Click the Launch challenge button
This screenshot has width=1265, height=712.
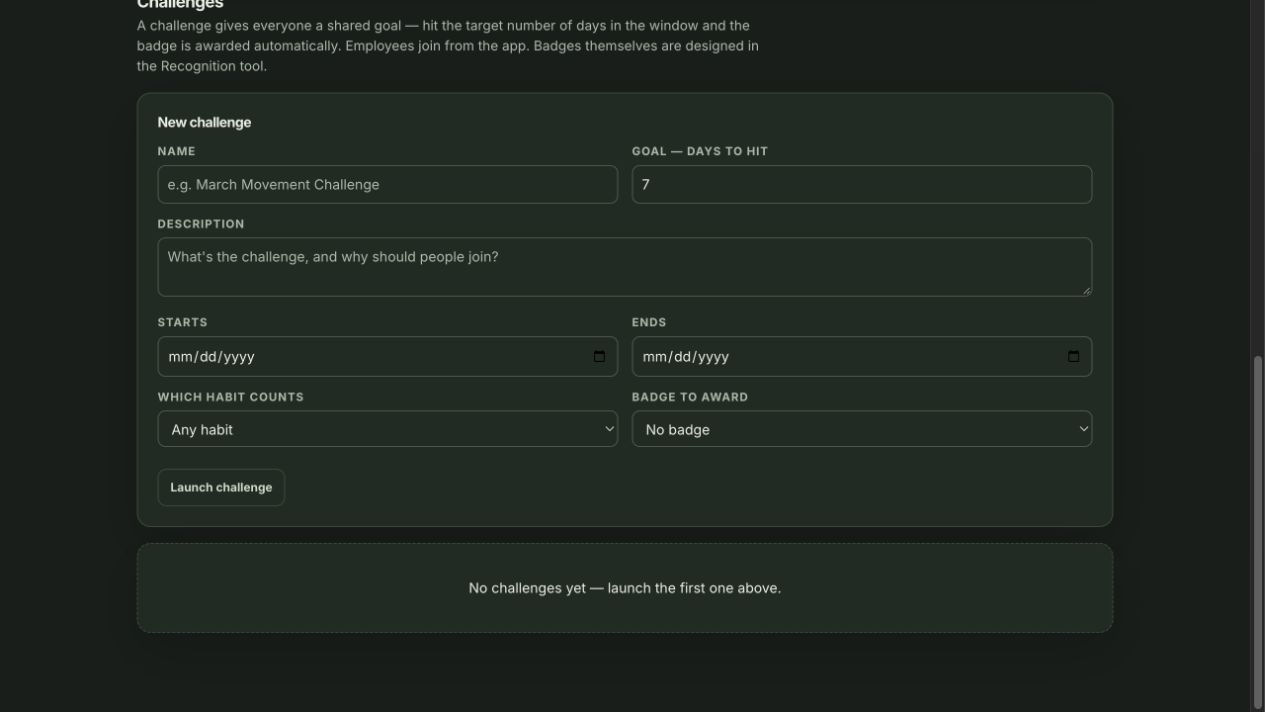[221, 488]
